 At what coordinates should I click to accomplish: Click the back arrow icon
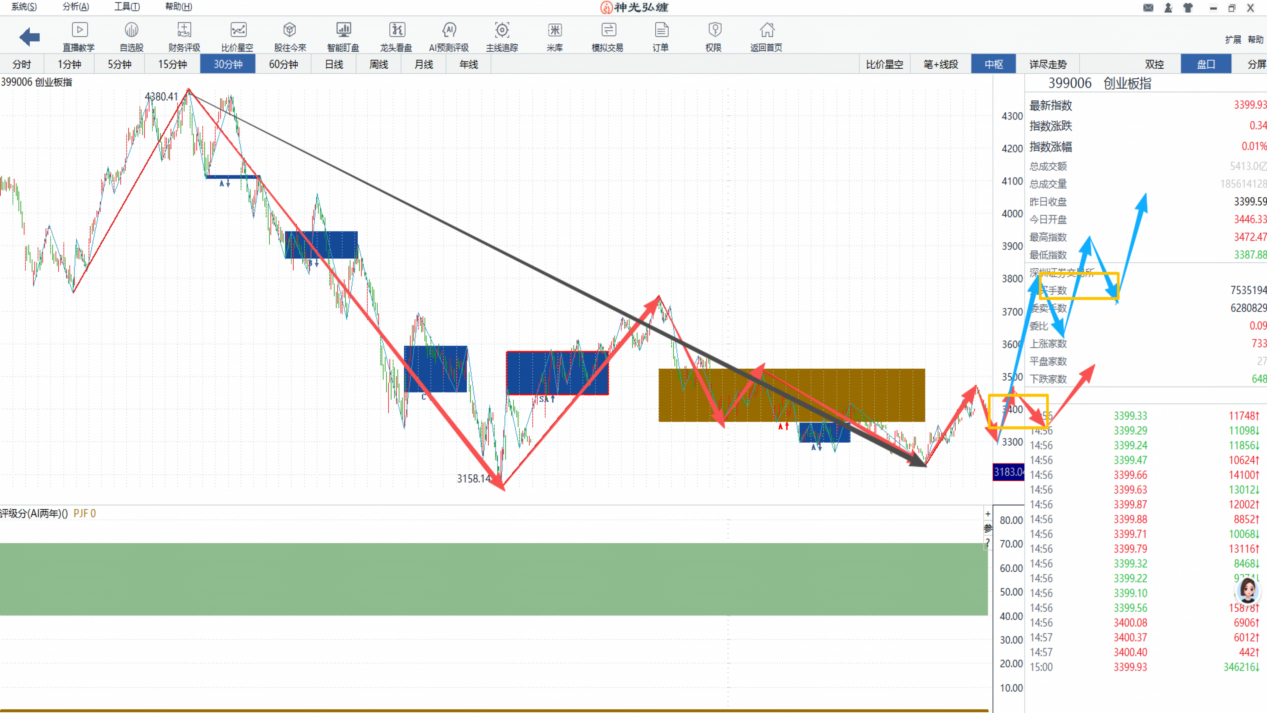click(30, 37)
